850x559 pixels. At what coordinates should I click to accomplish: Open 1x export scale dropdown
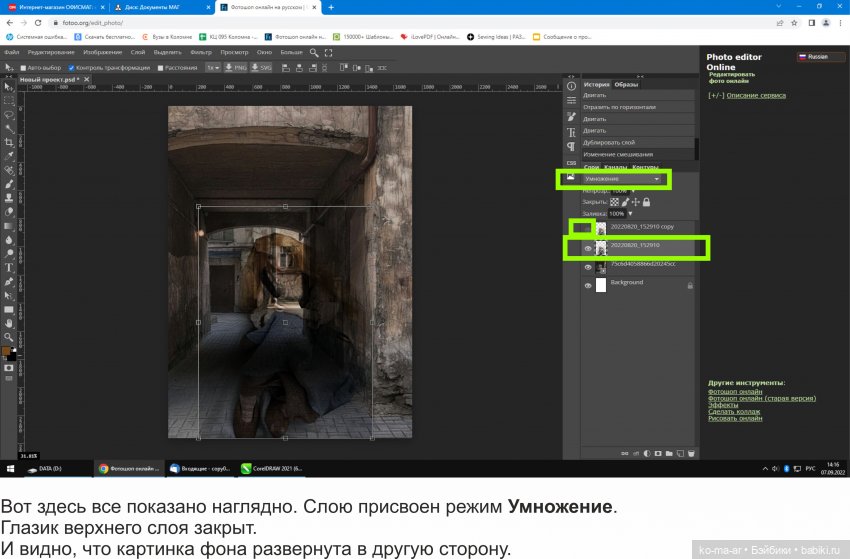[x=212, y=68]
